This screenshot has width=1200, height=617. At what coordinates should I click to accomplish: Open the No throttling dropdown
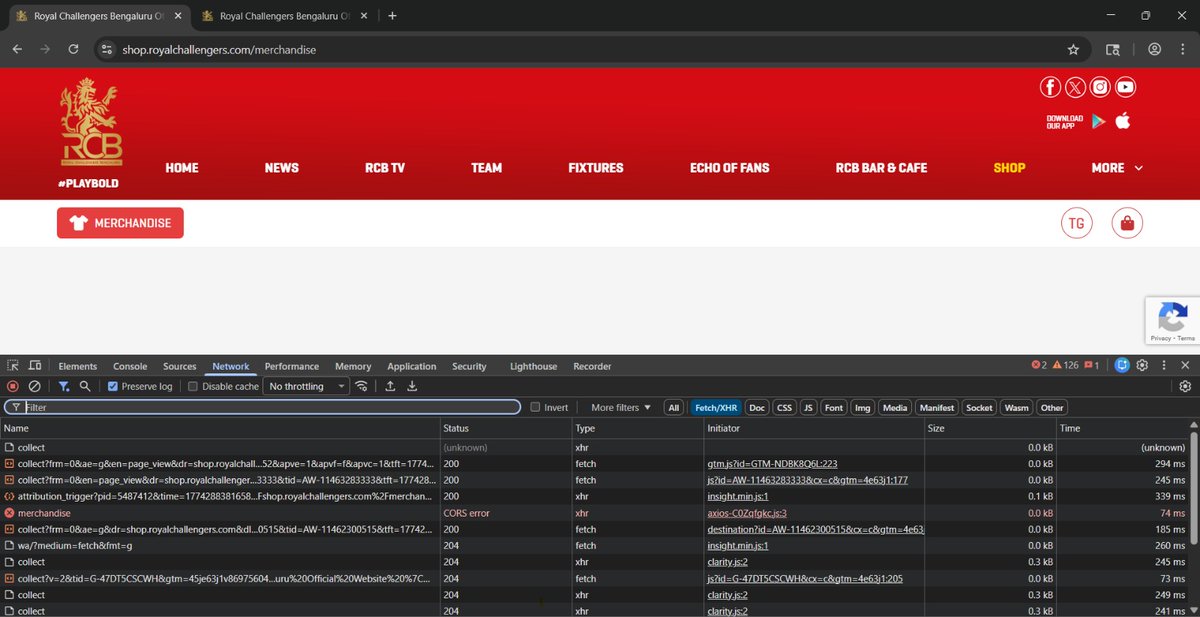(307, 386)
